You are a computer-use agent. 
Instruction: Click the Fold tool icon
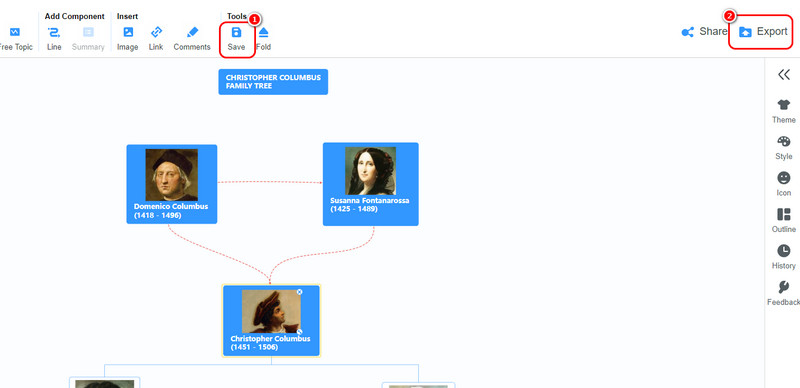[x=263, y=33]
